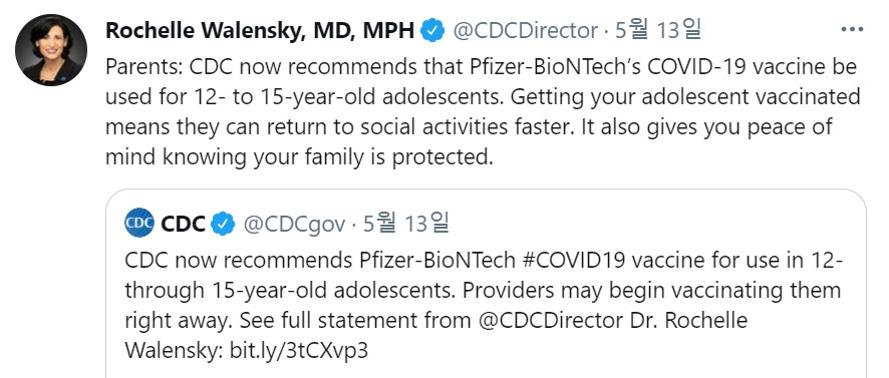
Task: Open the @CDCDirector handle on the main tweet
Action: pos(524,30)
